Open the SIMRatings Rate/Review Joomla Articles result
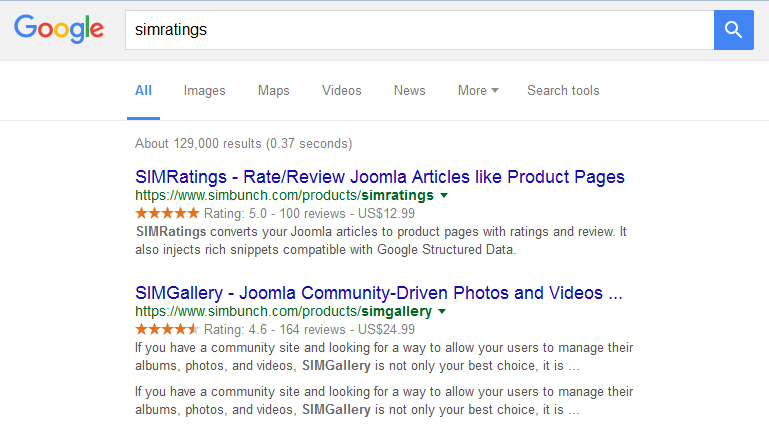769x430 pixels. (x=380, y=177)
